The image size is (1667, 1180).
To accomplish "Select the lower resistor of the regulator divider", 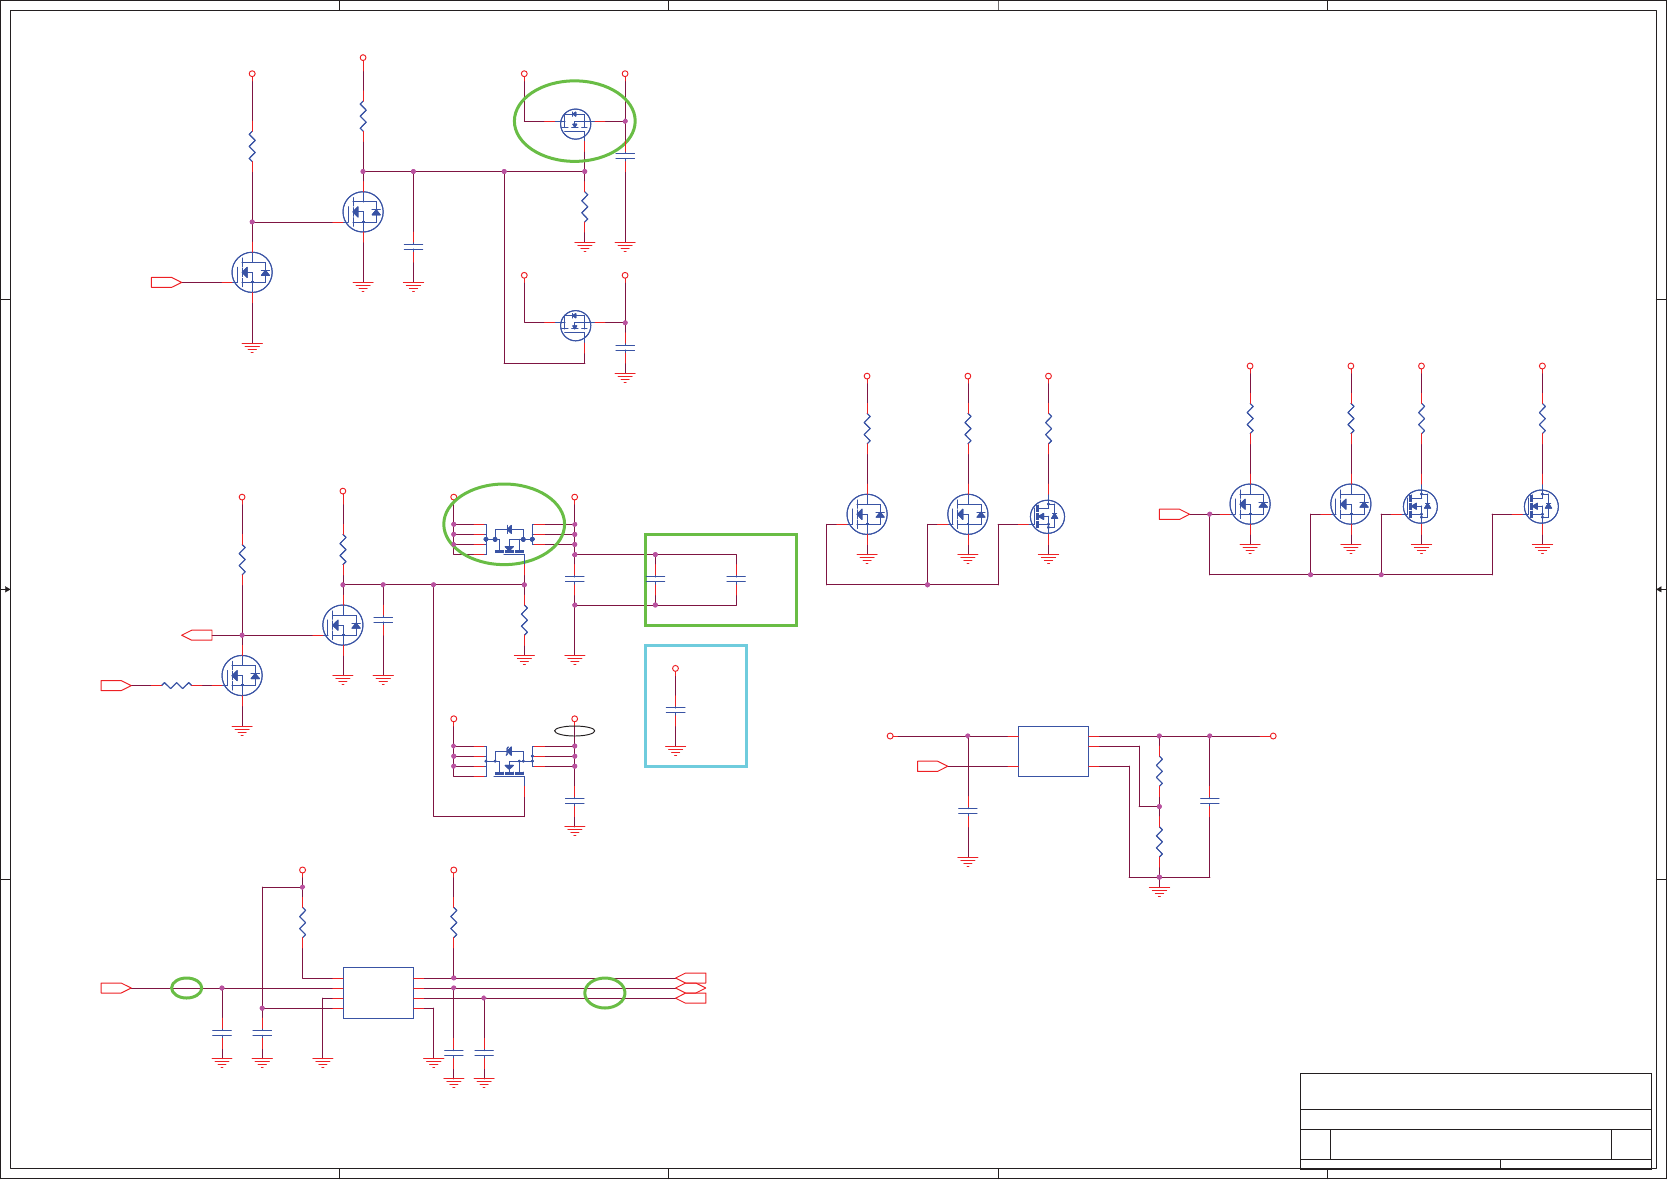I will coord(1159,840).
